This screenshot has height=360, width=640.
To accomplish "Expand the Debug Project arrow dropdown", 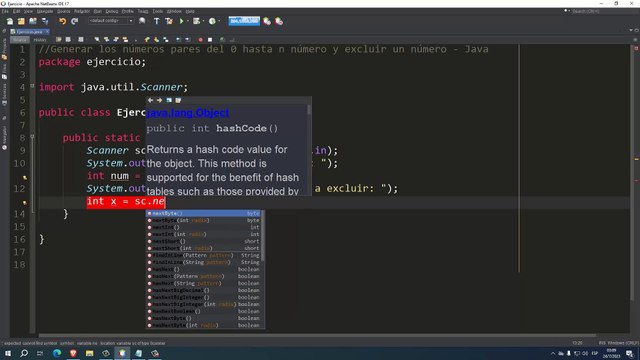I will (x=203, y=21).
